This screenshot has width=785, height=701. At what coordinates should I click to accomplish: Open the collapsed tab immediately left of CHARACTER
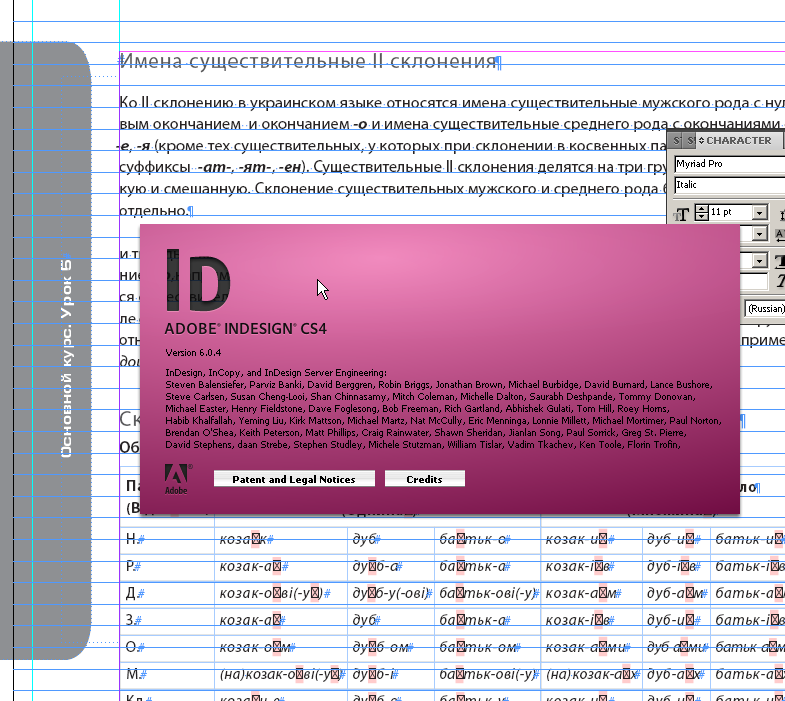690,141
